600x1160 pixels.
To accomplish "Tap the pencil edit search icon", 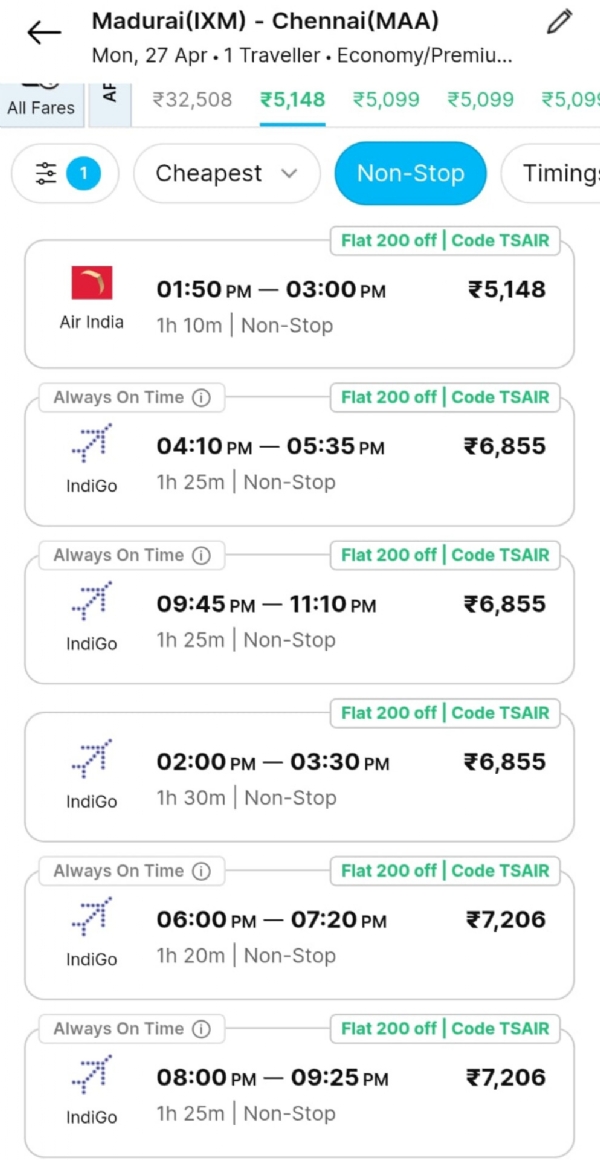I will (x=560, y=21).
